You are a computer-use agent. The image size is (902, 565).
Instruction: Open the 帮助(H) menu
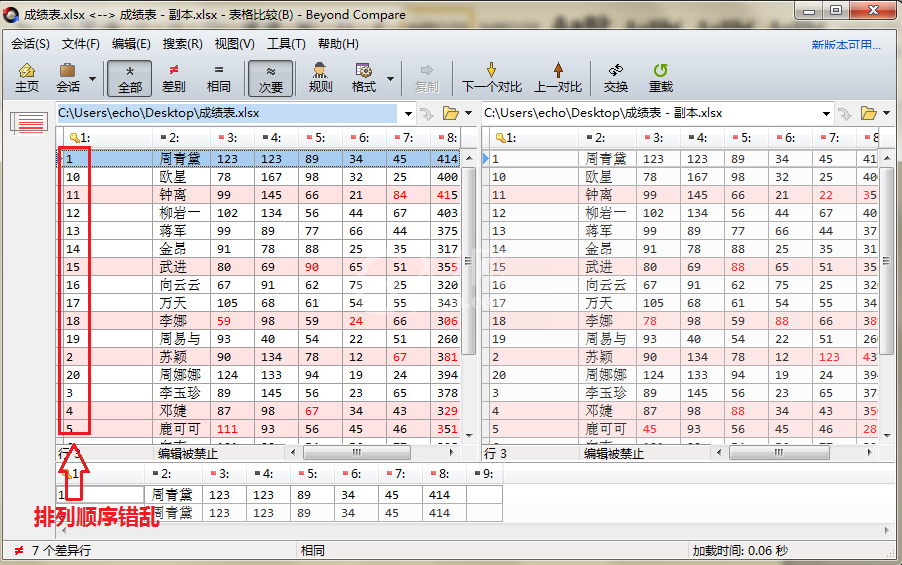click(x=338, y=44)
